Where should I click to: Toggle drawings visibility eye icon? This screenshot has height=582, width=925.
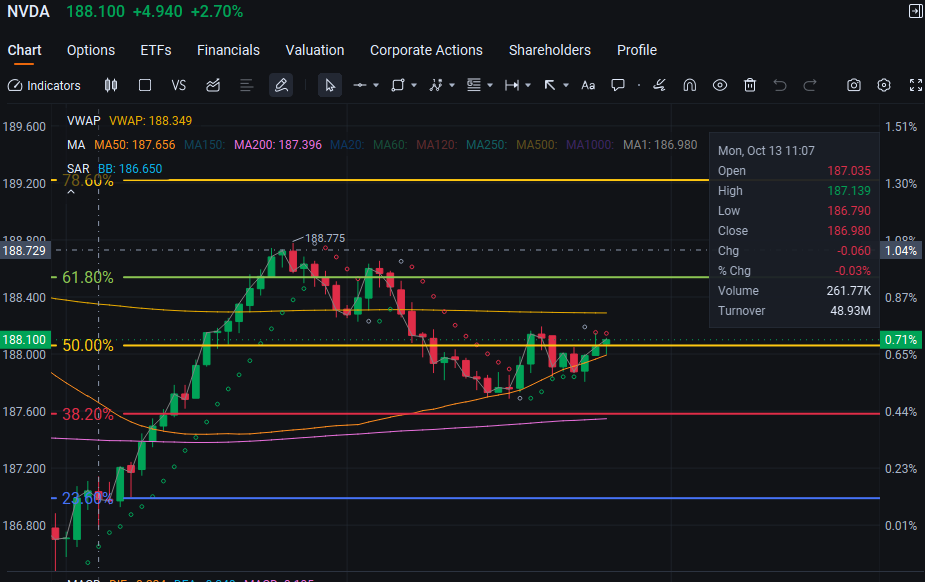pos(720,86)
